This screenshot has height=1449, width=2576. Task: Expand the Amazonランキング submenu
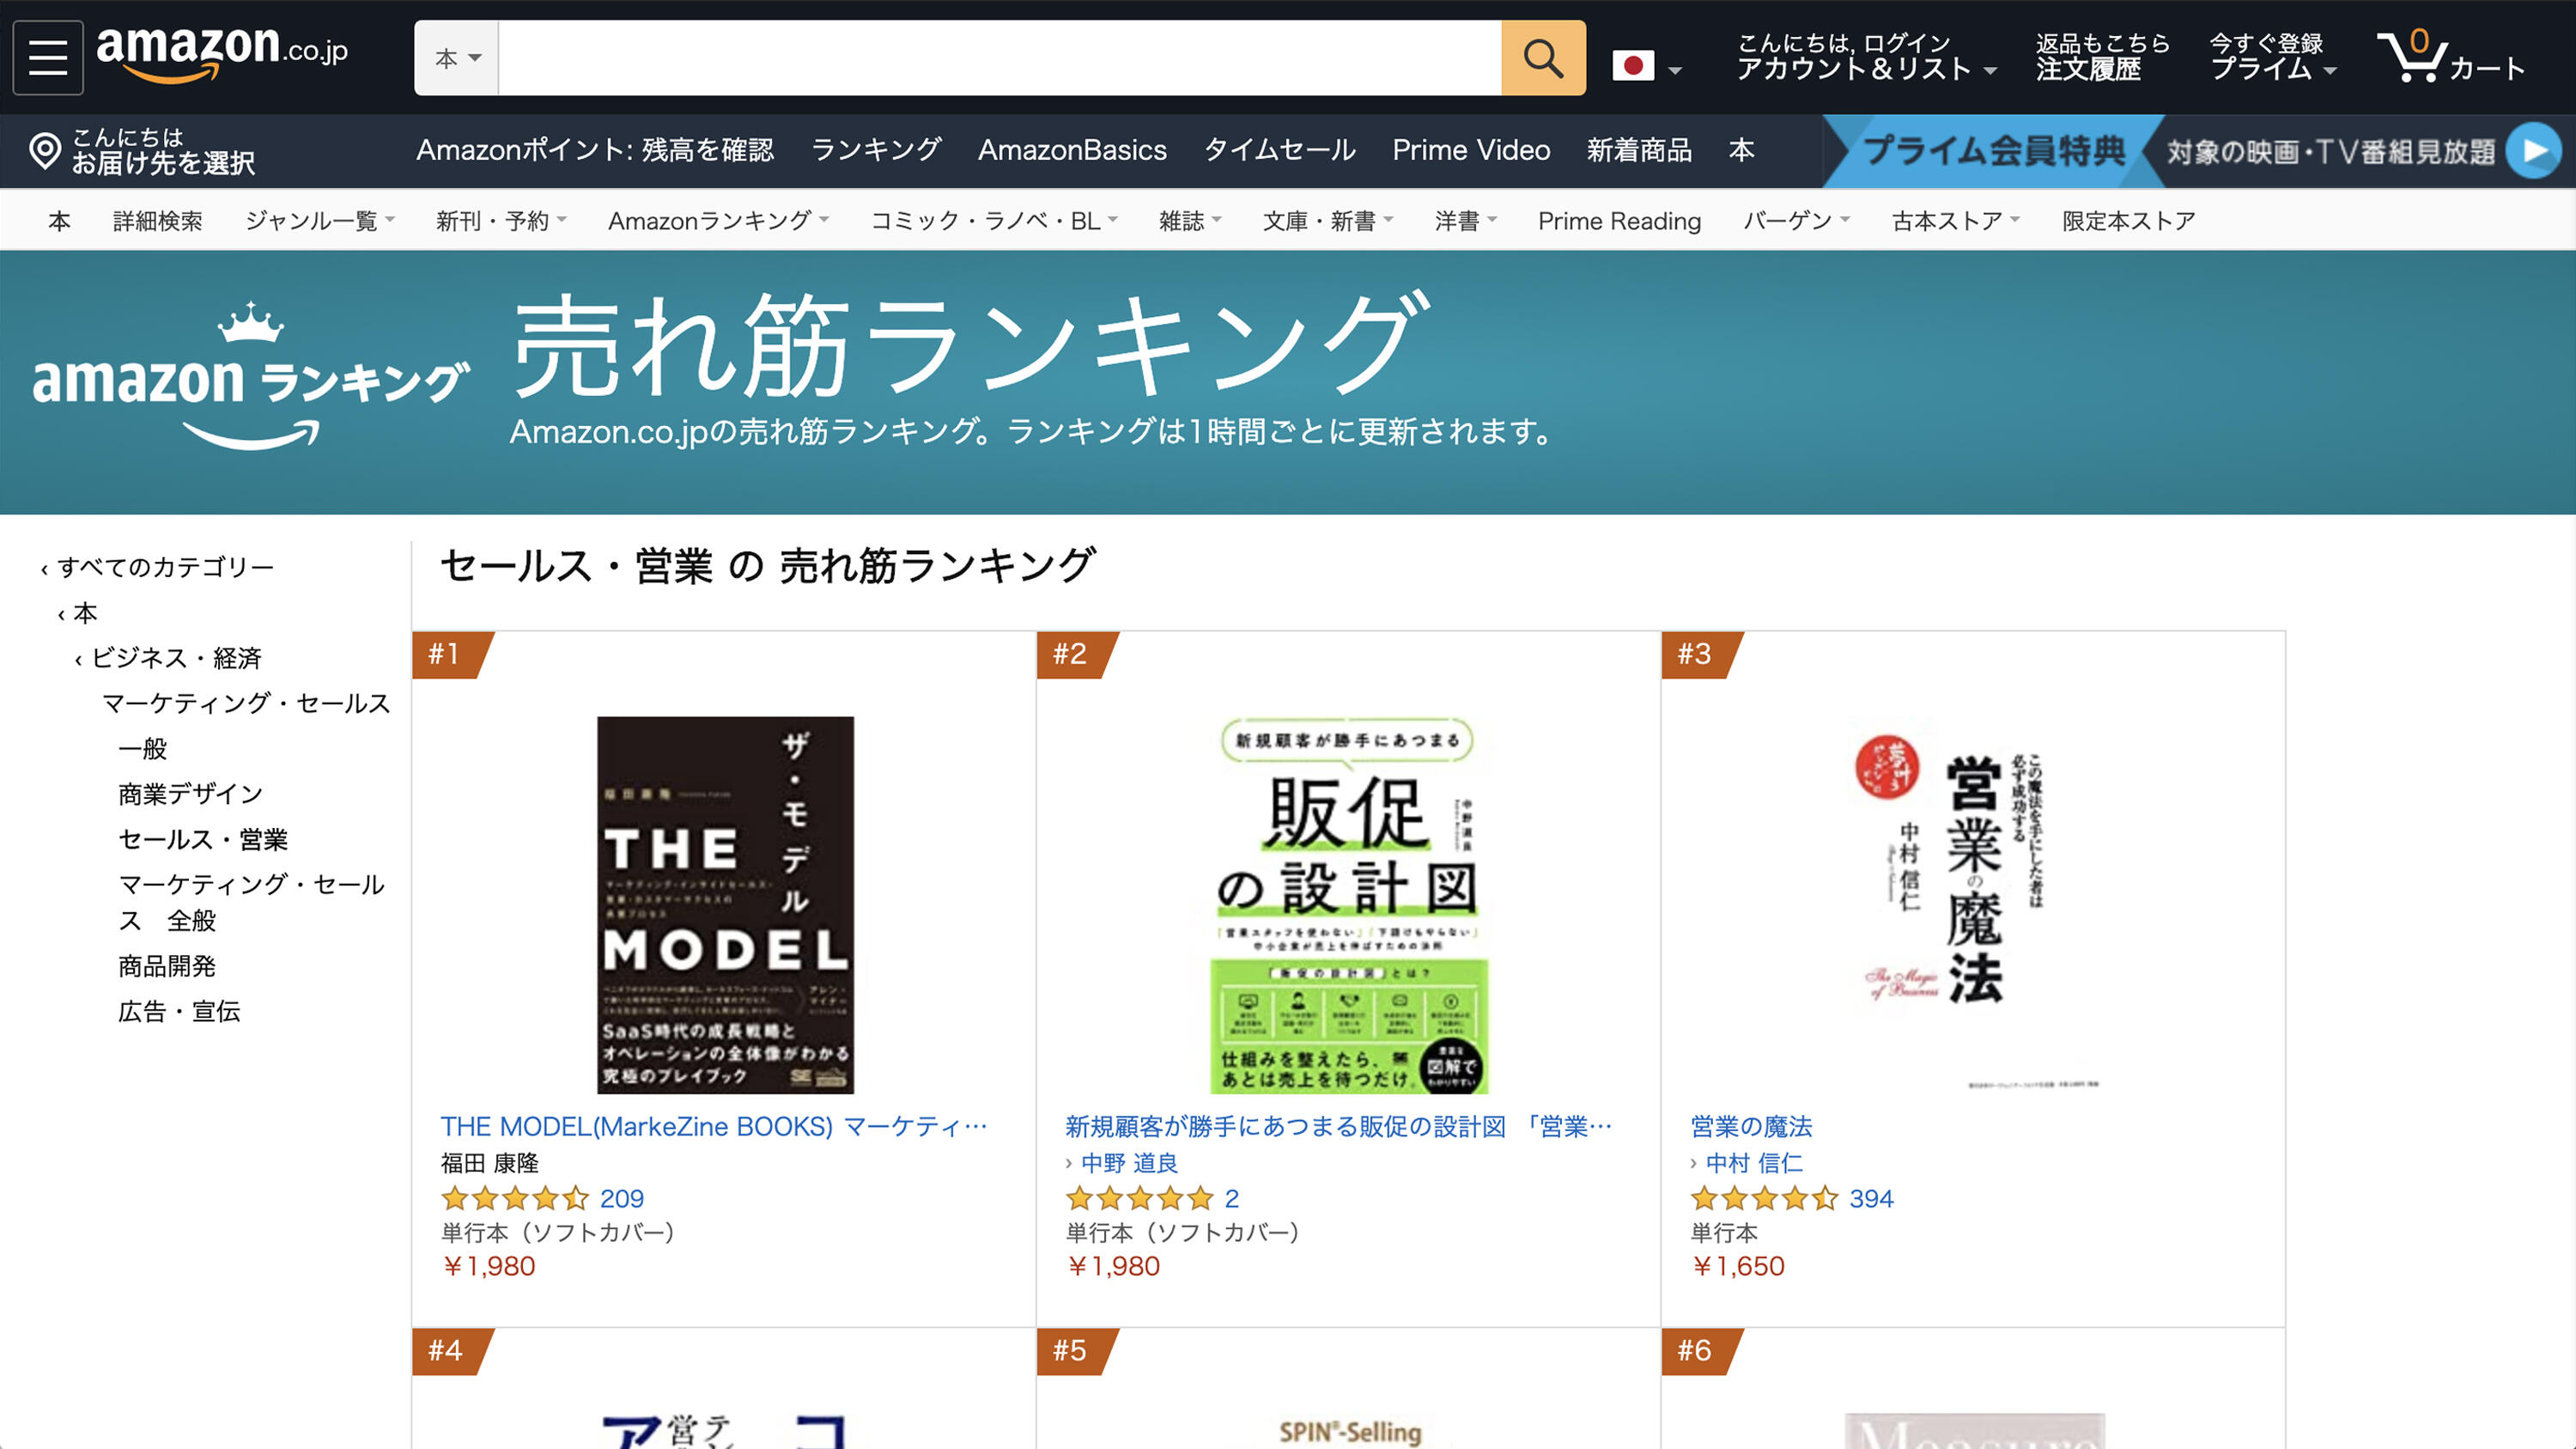click(717, 221)
